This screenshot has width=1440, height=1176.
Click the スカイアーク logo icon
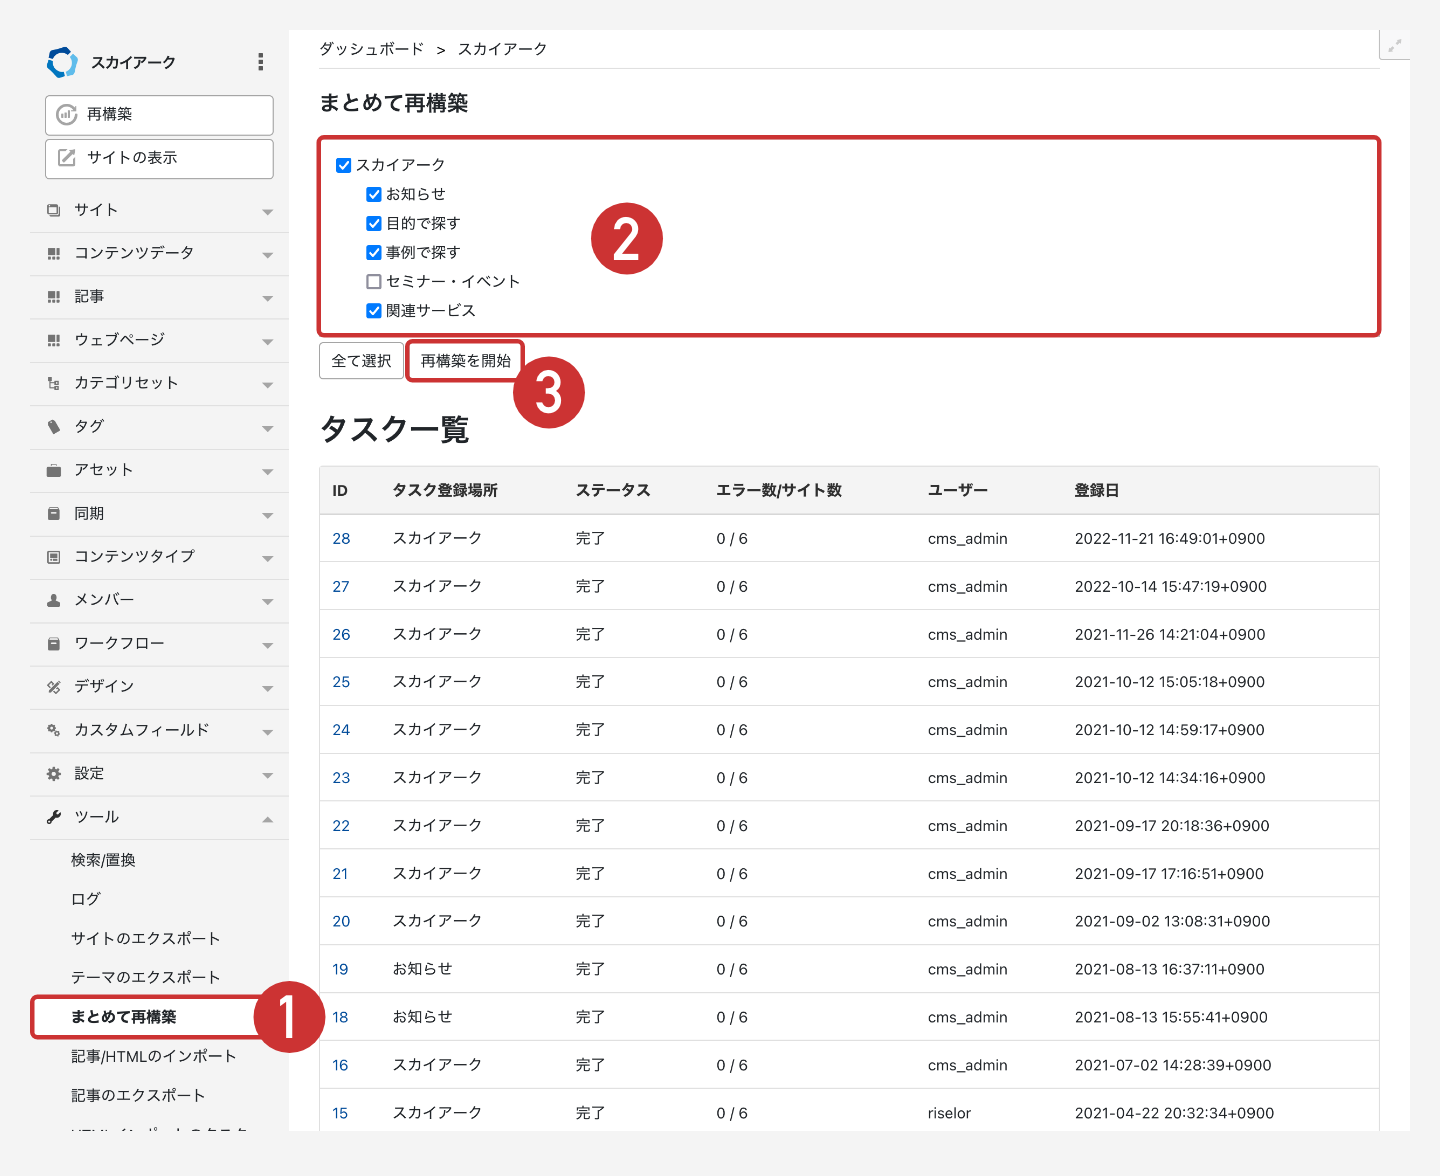tap(62, 62)
